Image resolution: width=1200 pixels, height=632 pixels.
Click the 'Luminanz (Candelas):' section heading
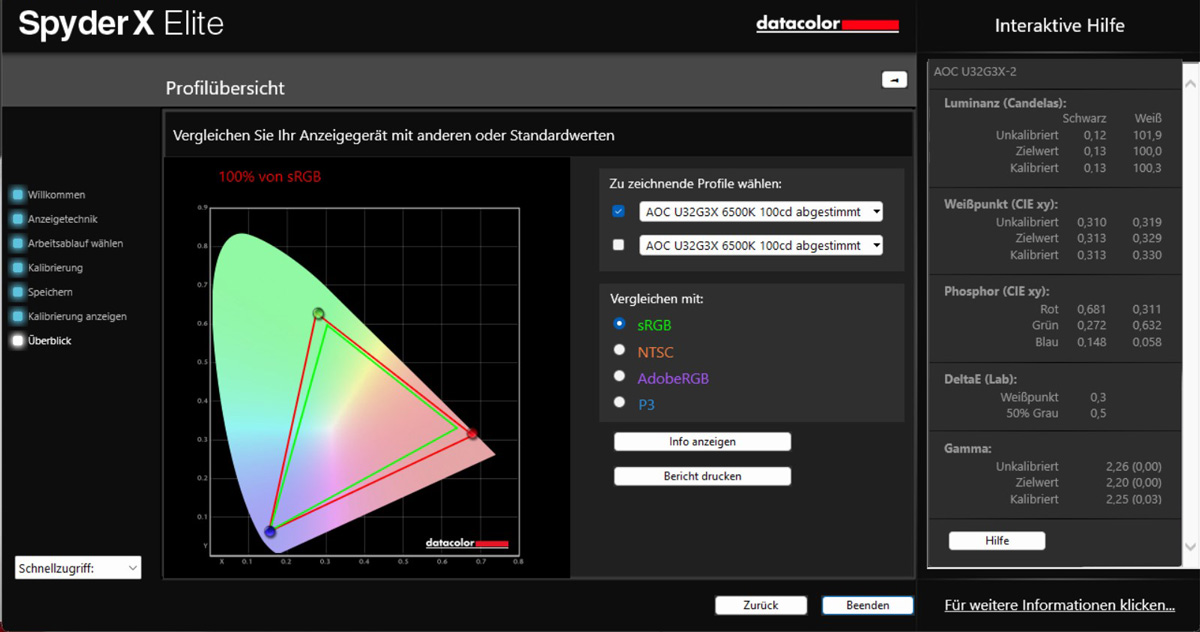point(1005,102)
